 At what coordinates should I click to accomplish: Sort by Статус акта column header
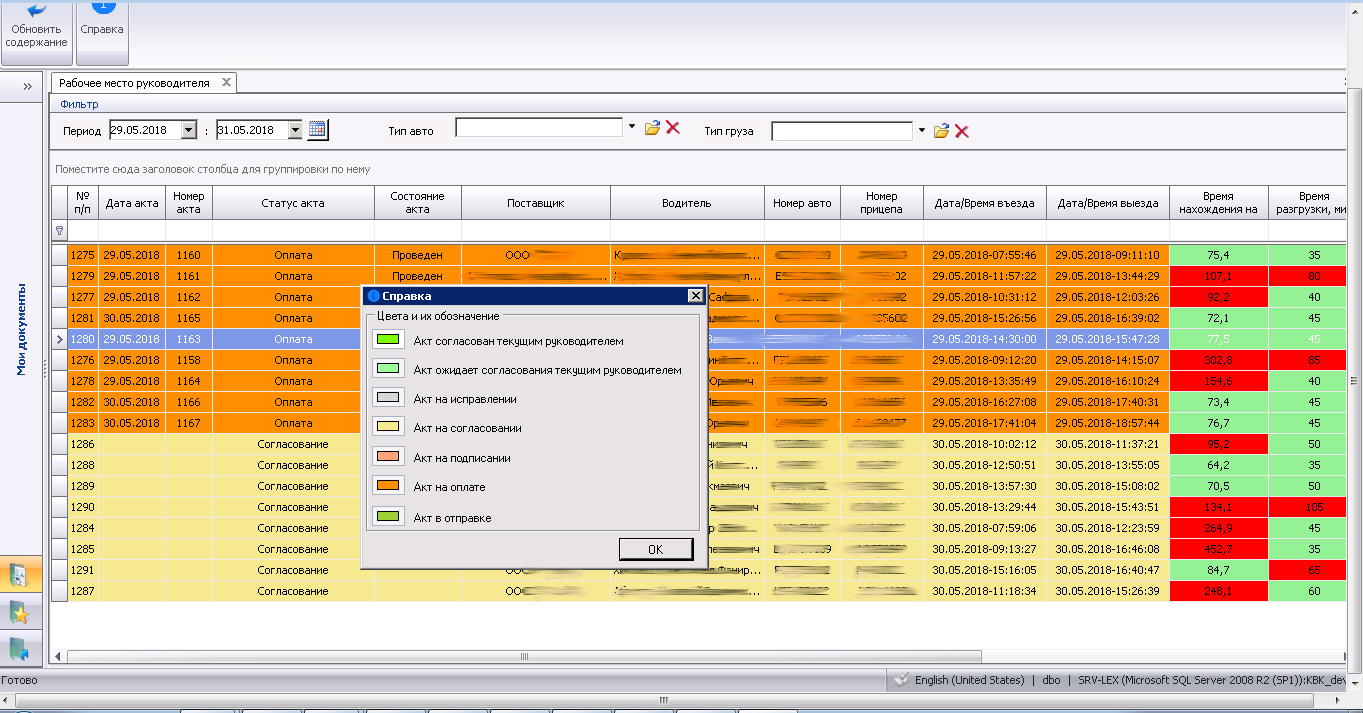click(293, 203)
